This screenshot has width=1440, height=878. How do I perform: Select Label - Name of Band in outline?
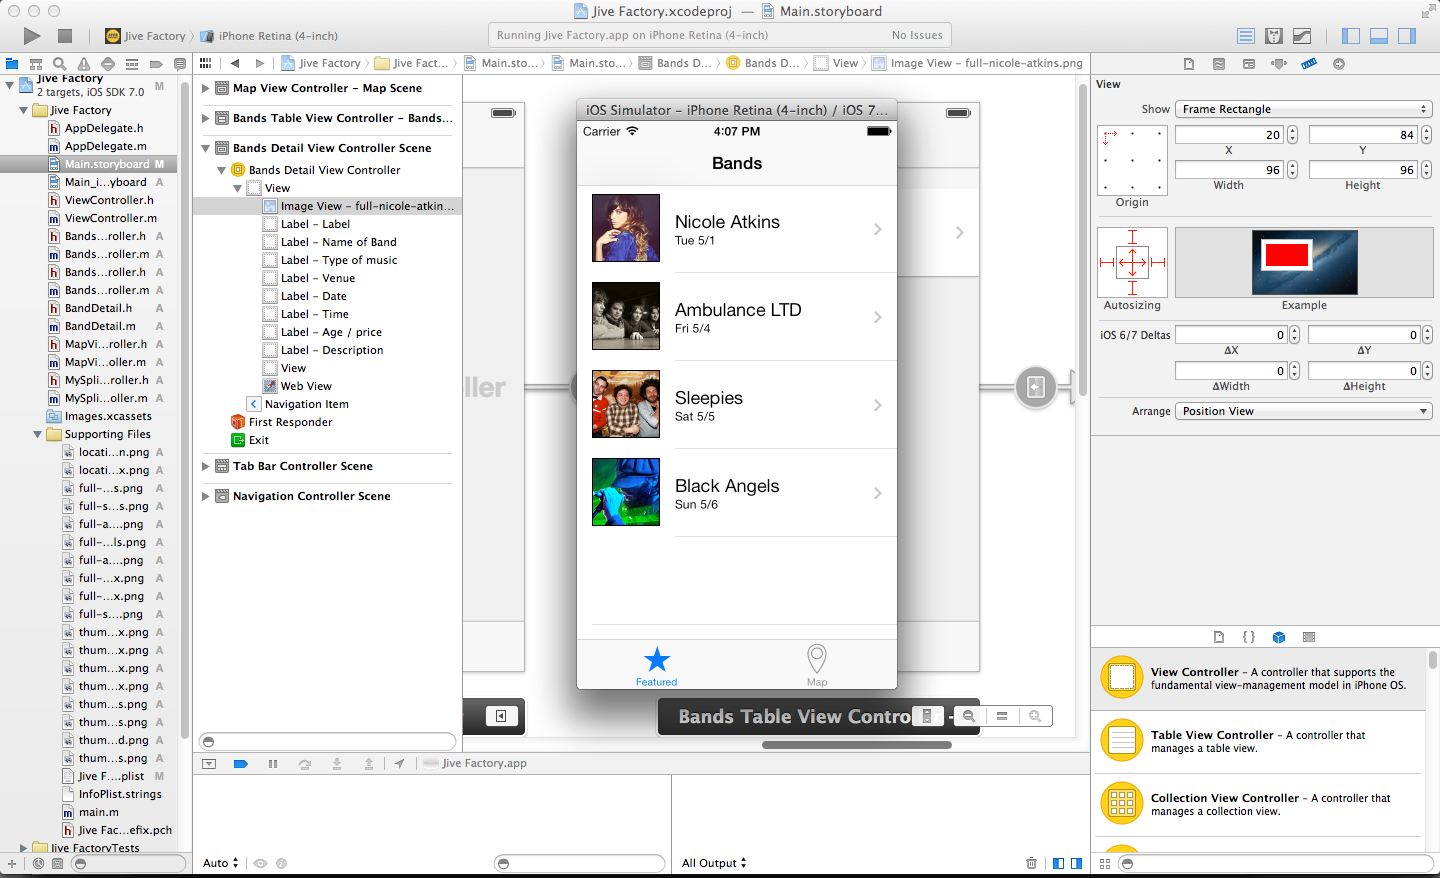point(338,242)
